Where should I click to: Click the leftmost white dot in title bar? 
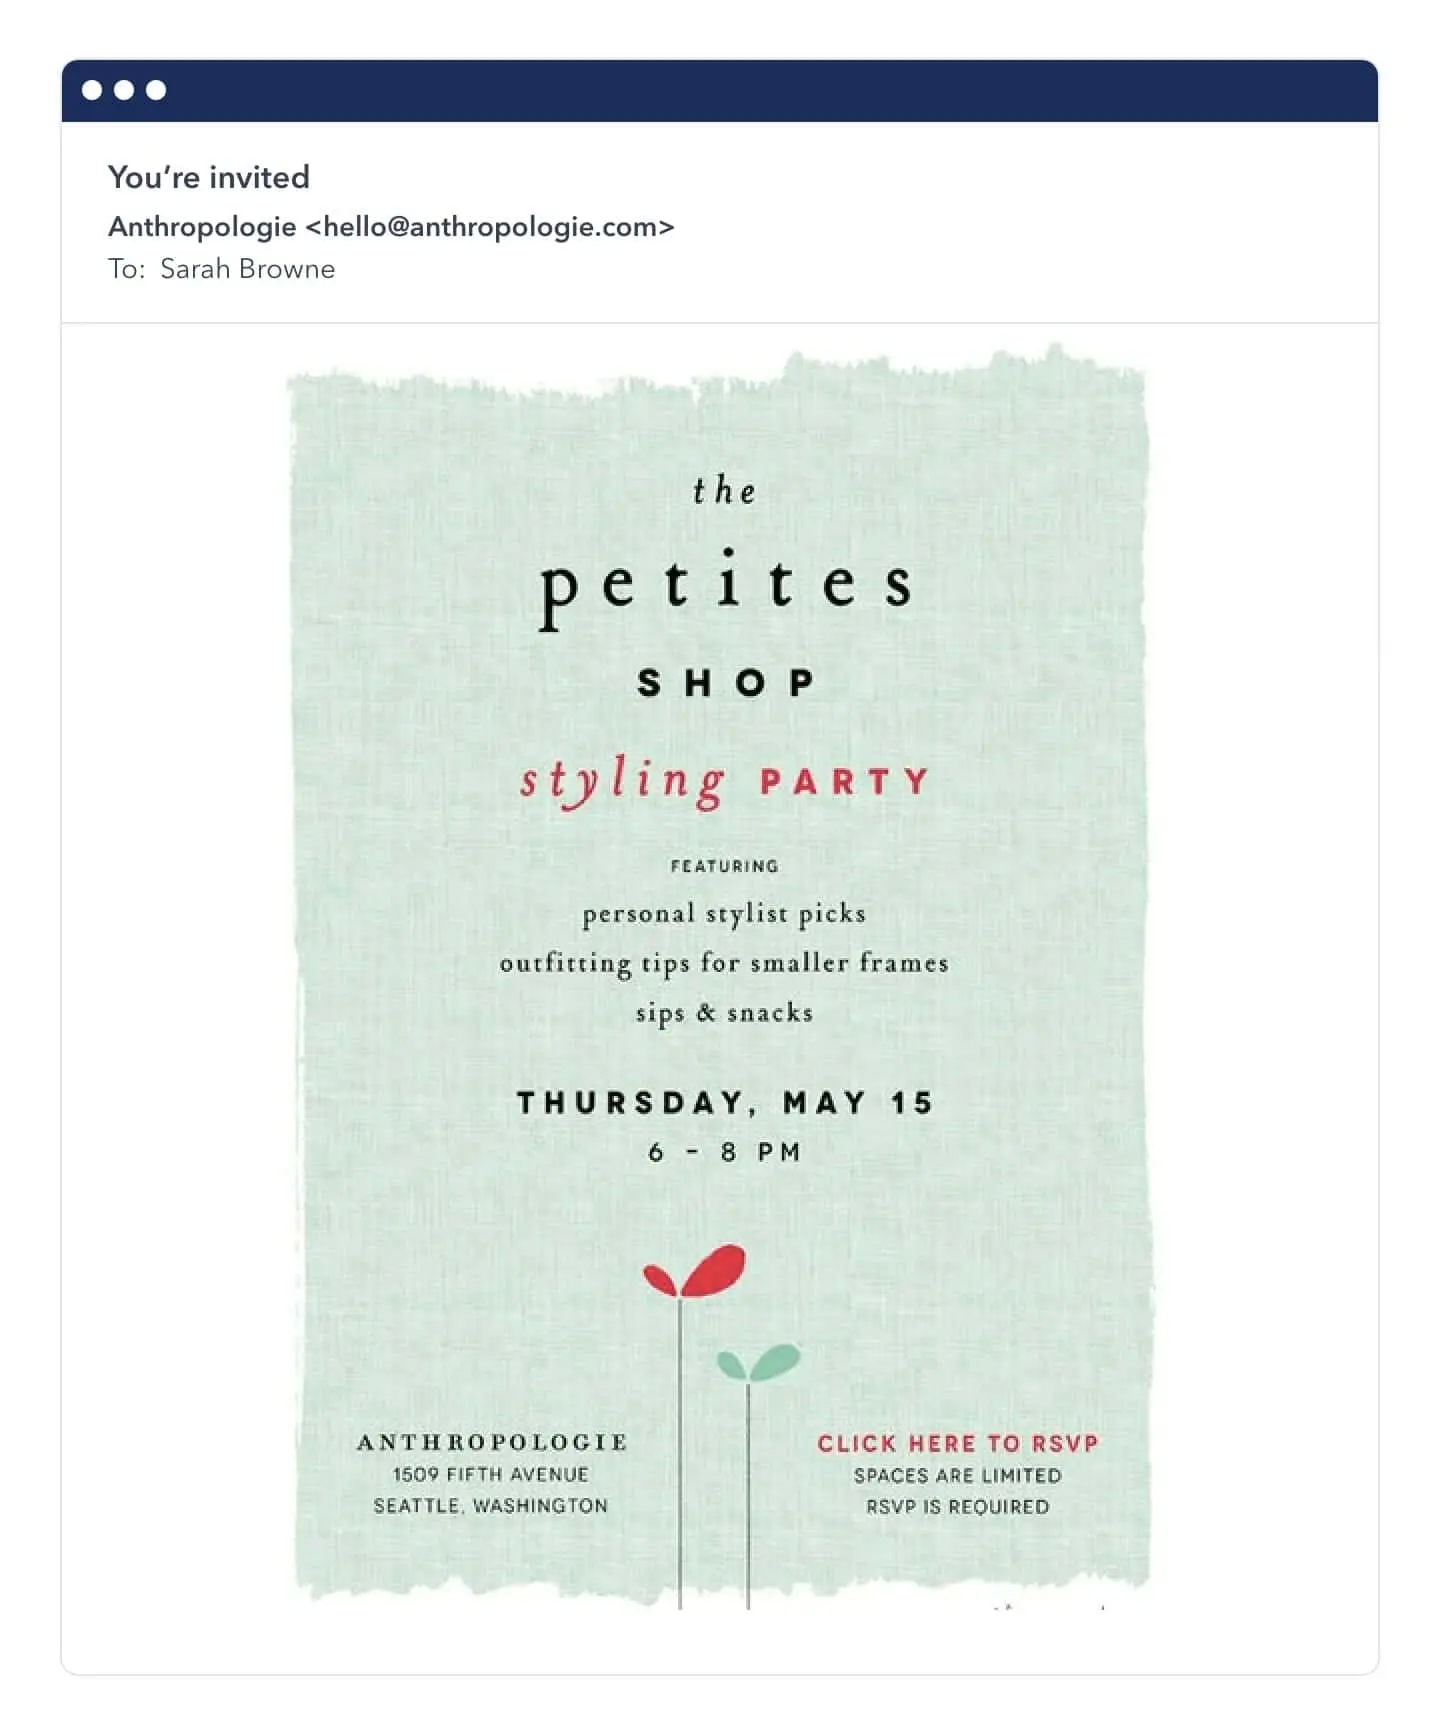[x=92, y=90]
